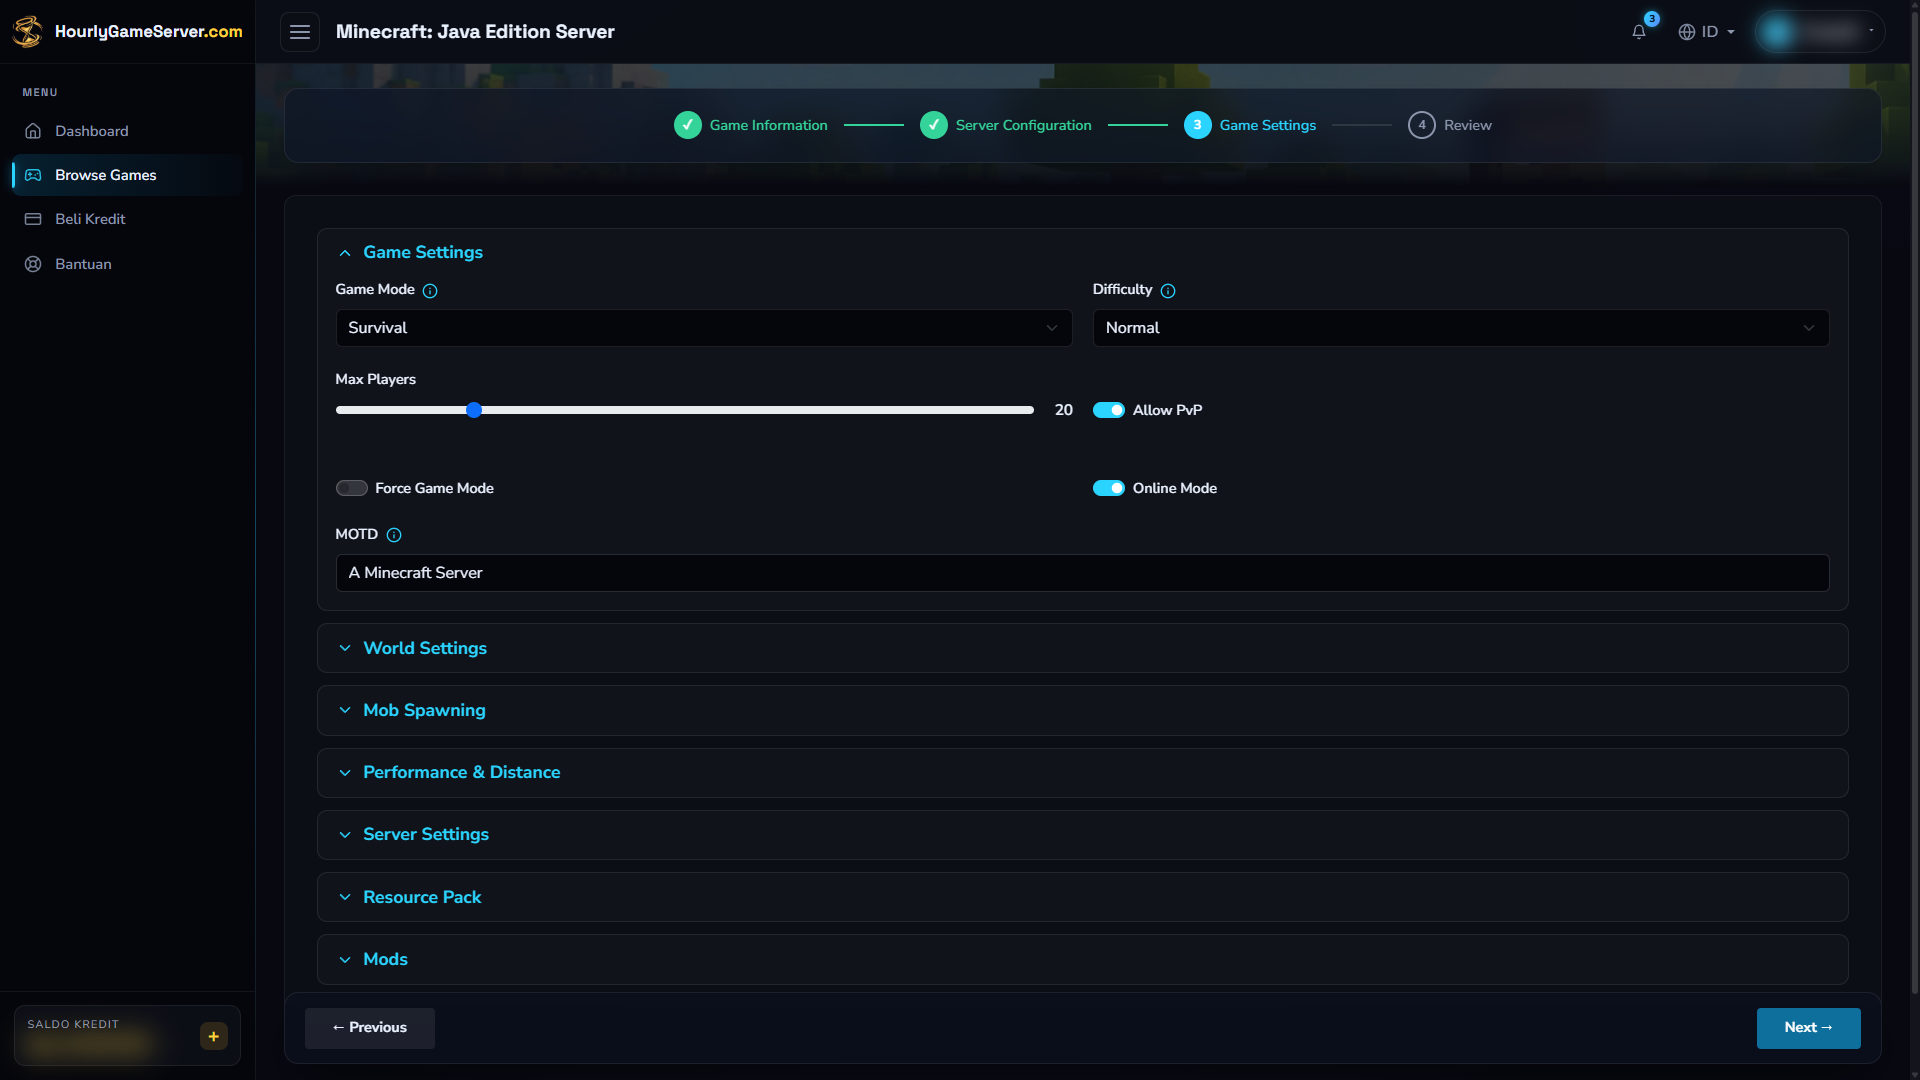
Task: Click the Max Players value 20
Action: click(1064, 410)
